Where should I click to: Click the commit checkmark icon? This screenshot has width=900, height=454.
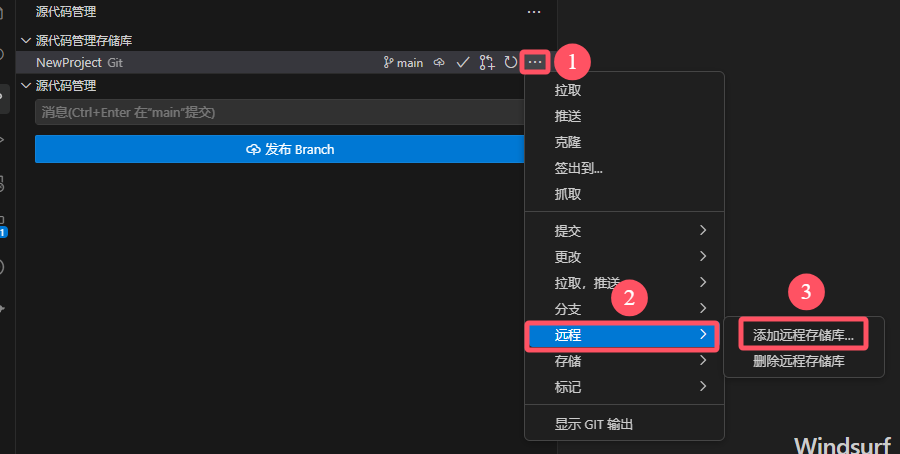point(463,63)
